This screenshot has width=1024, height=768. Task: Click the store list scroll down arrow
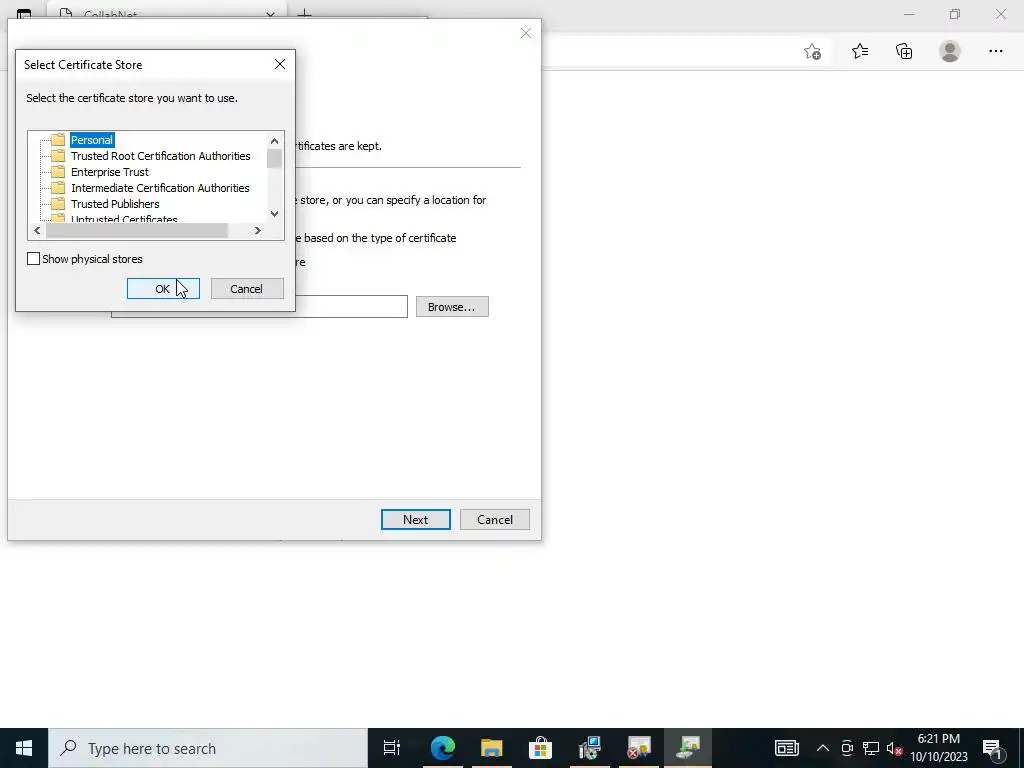(274, 214)
